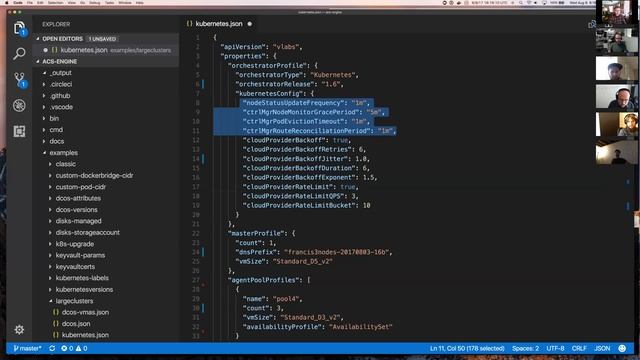The width and height of the screenshot is (640, 360).
Task: Open the errors and warnings count in status bar
Action: pyautogui.click(x=74, y=349)
